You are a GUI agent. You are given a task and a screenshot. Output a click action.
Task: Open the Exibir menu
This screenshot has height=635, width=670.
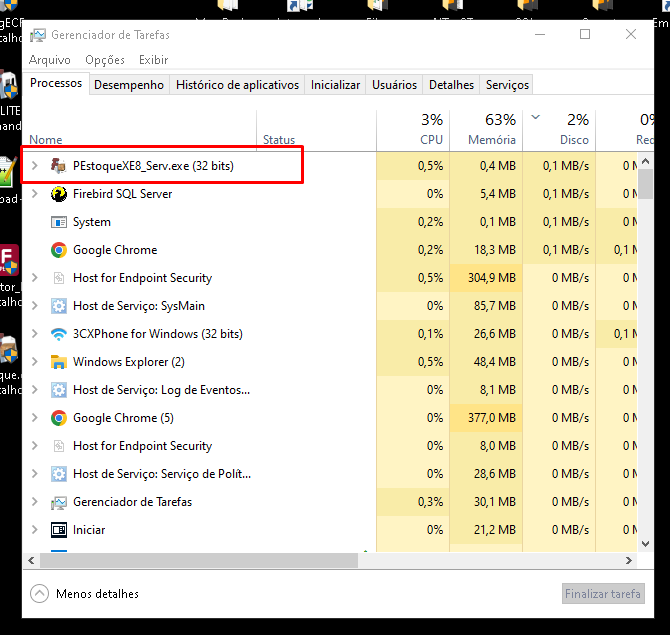(x=153, y=60)
